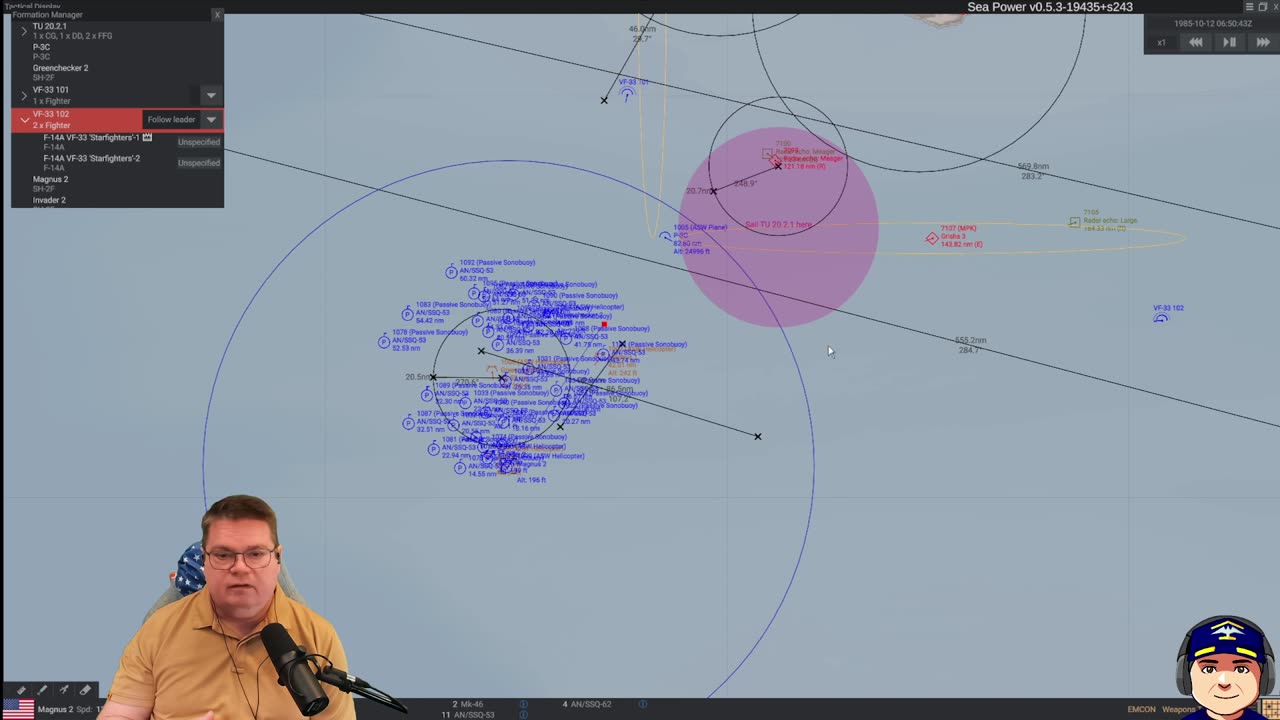Close the Formation Manager panel
The height and width of the screenshot is (720, 1280).
coord(217,15)
